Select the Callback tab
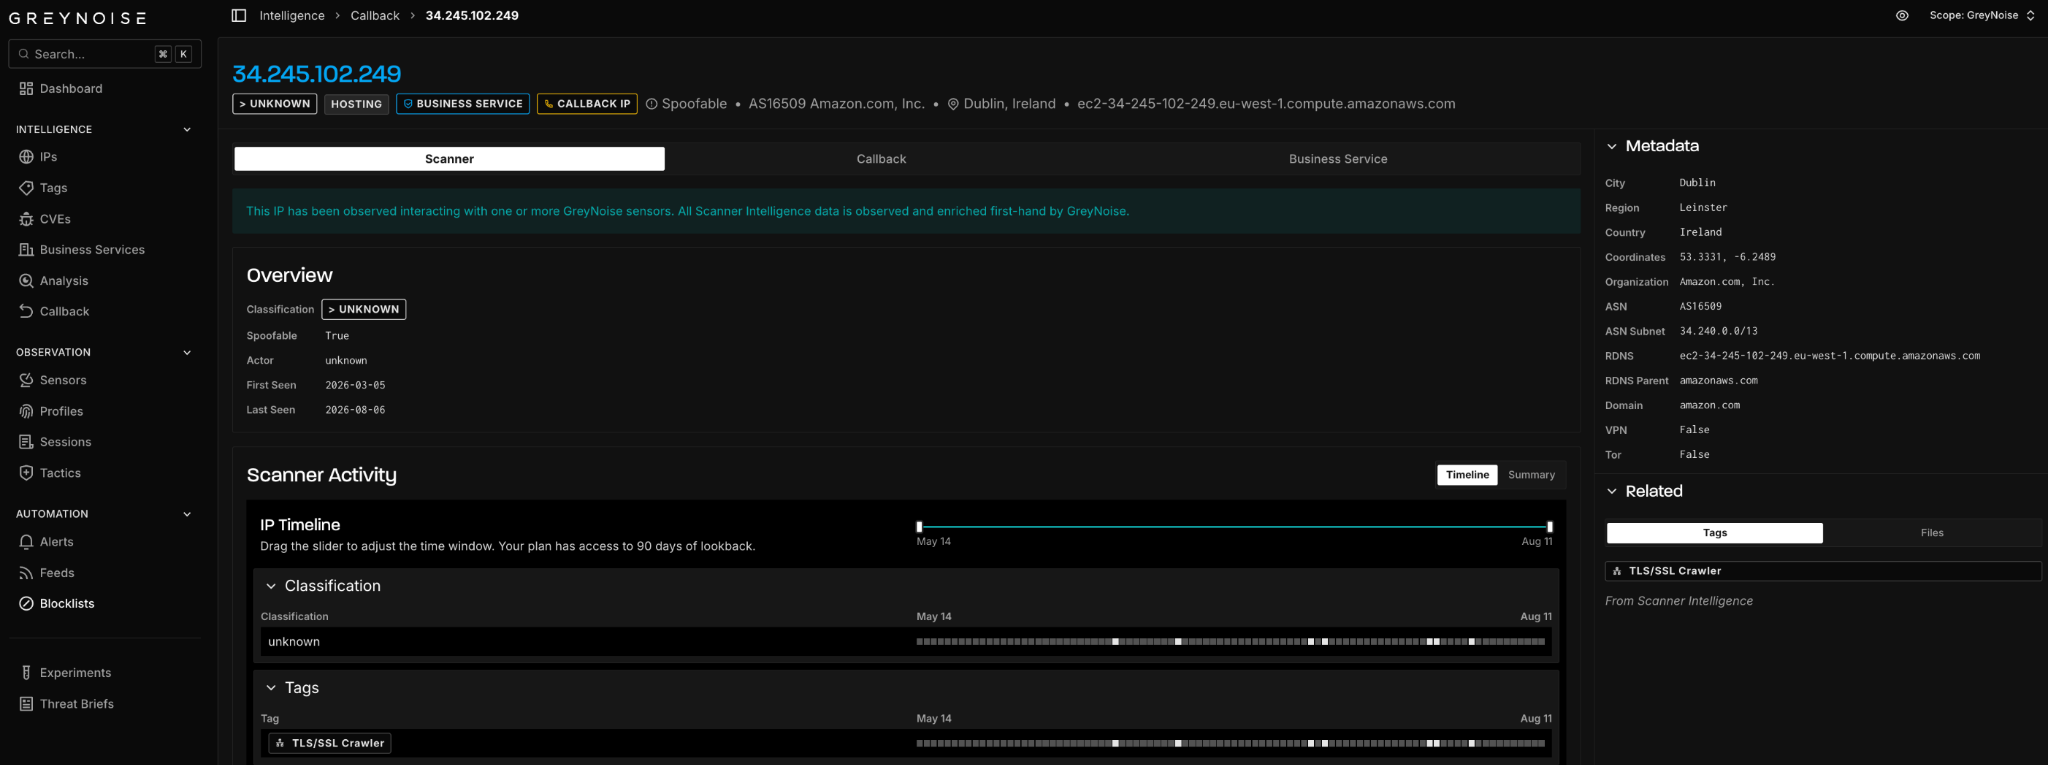Image resolution: width=2048 pixels, height=765 pixels. 881,159
